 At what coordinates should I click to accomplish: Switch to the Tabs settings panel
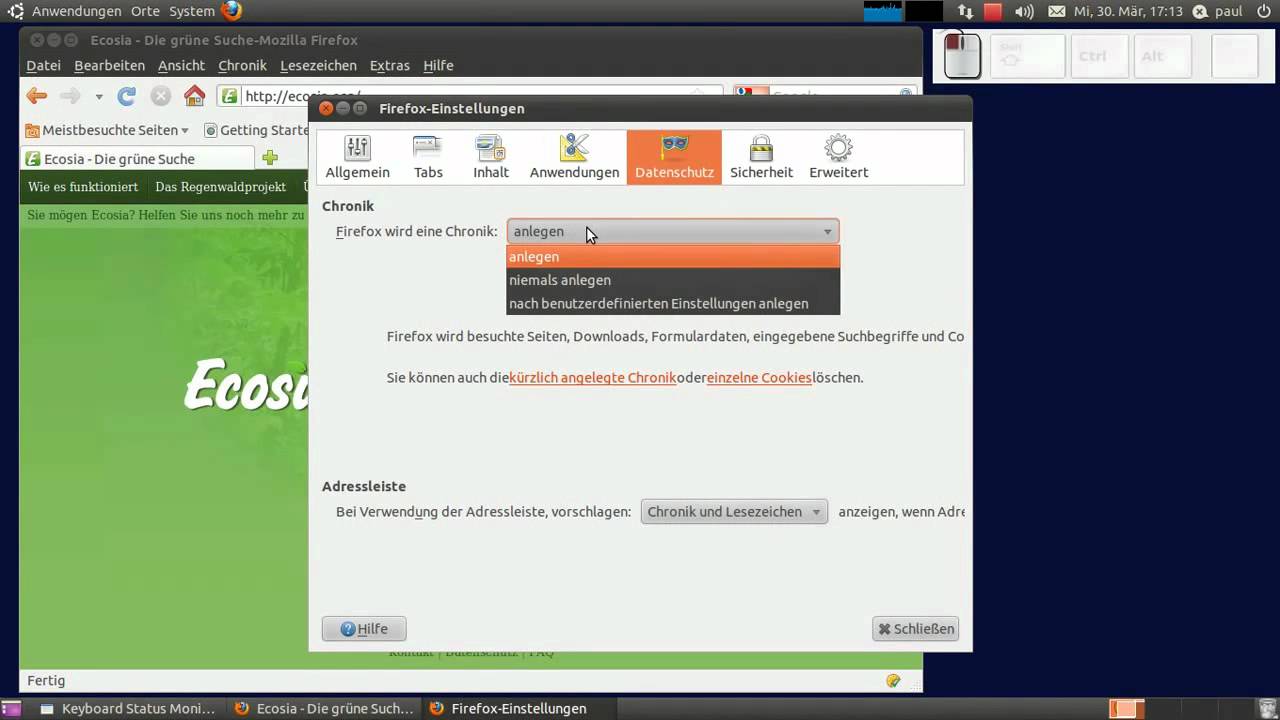[428, 157]
